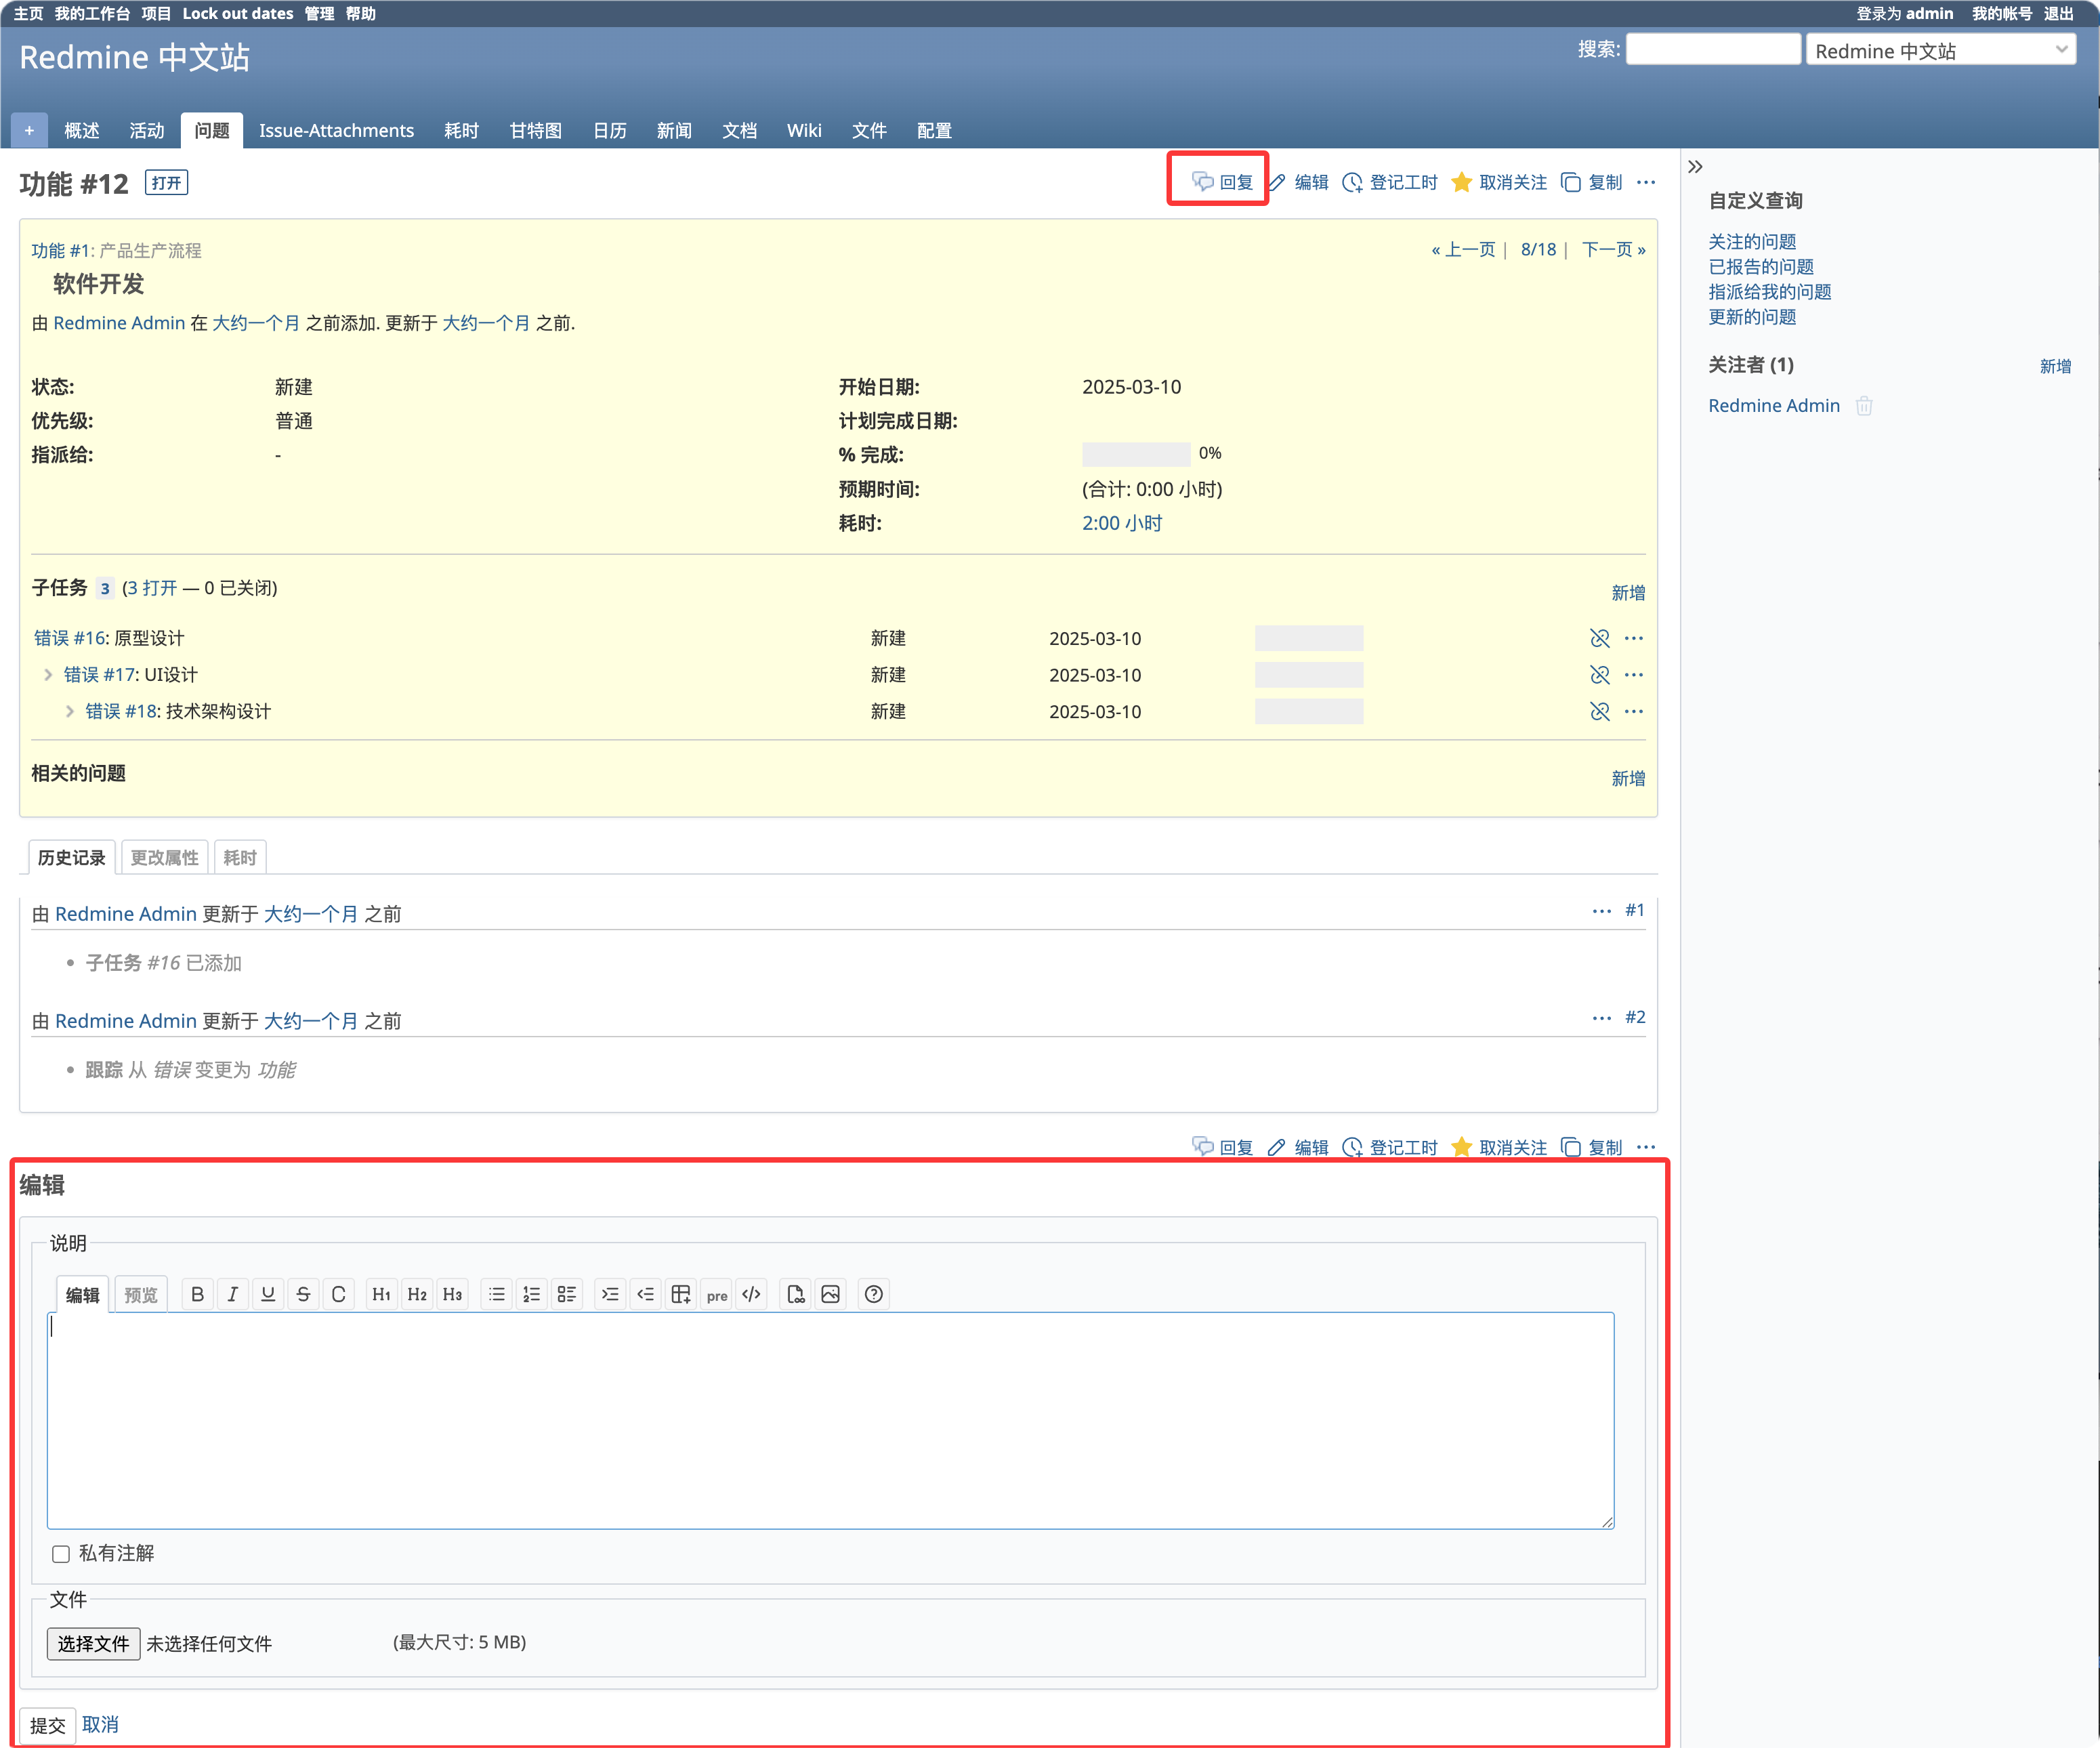Insert numbered list
2100x1748 pixels.
coord(531,1294)
